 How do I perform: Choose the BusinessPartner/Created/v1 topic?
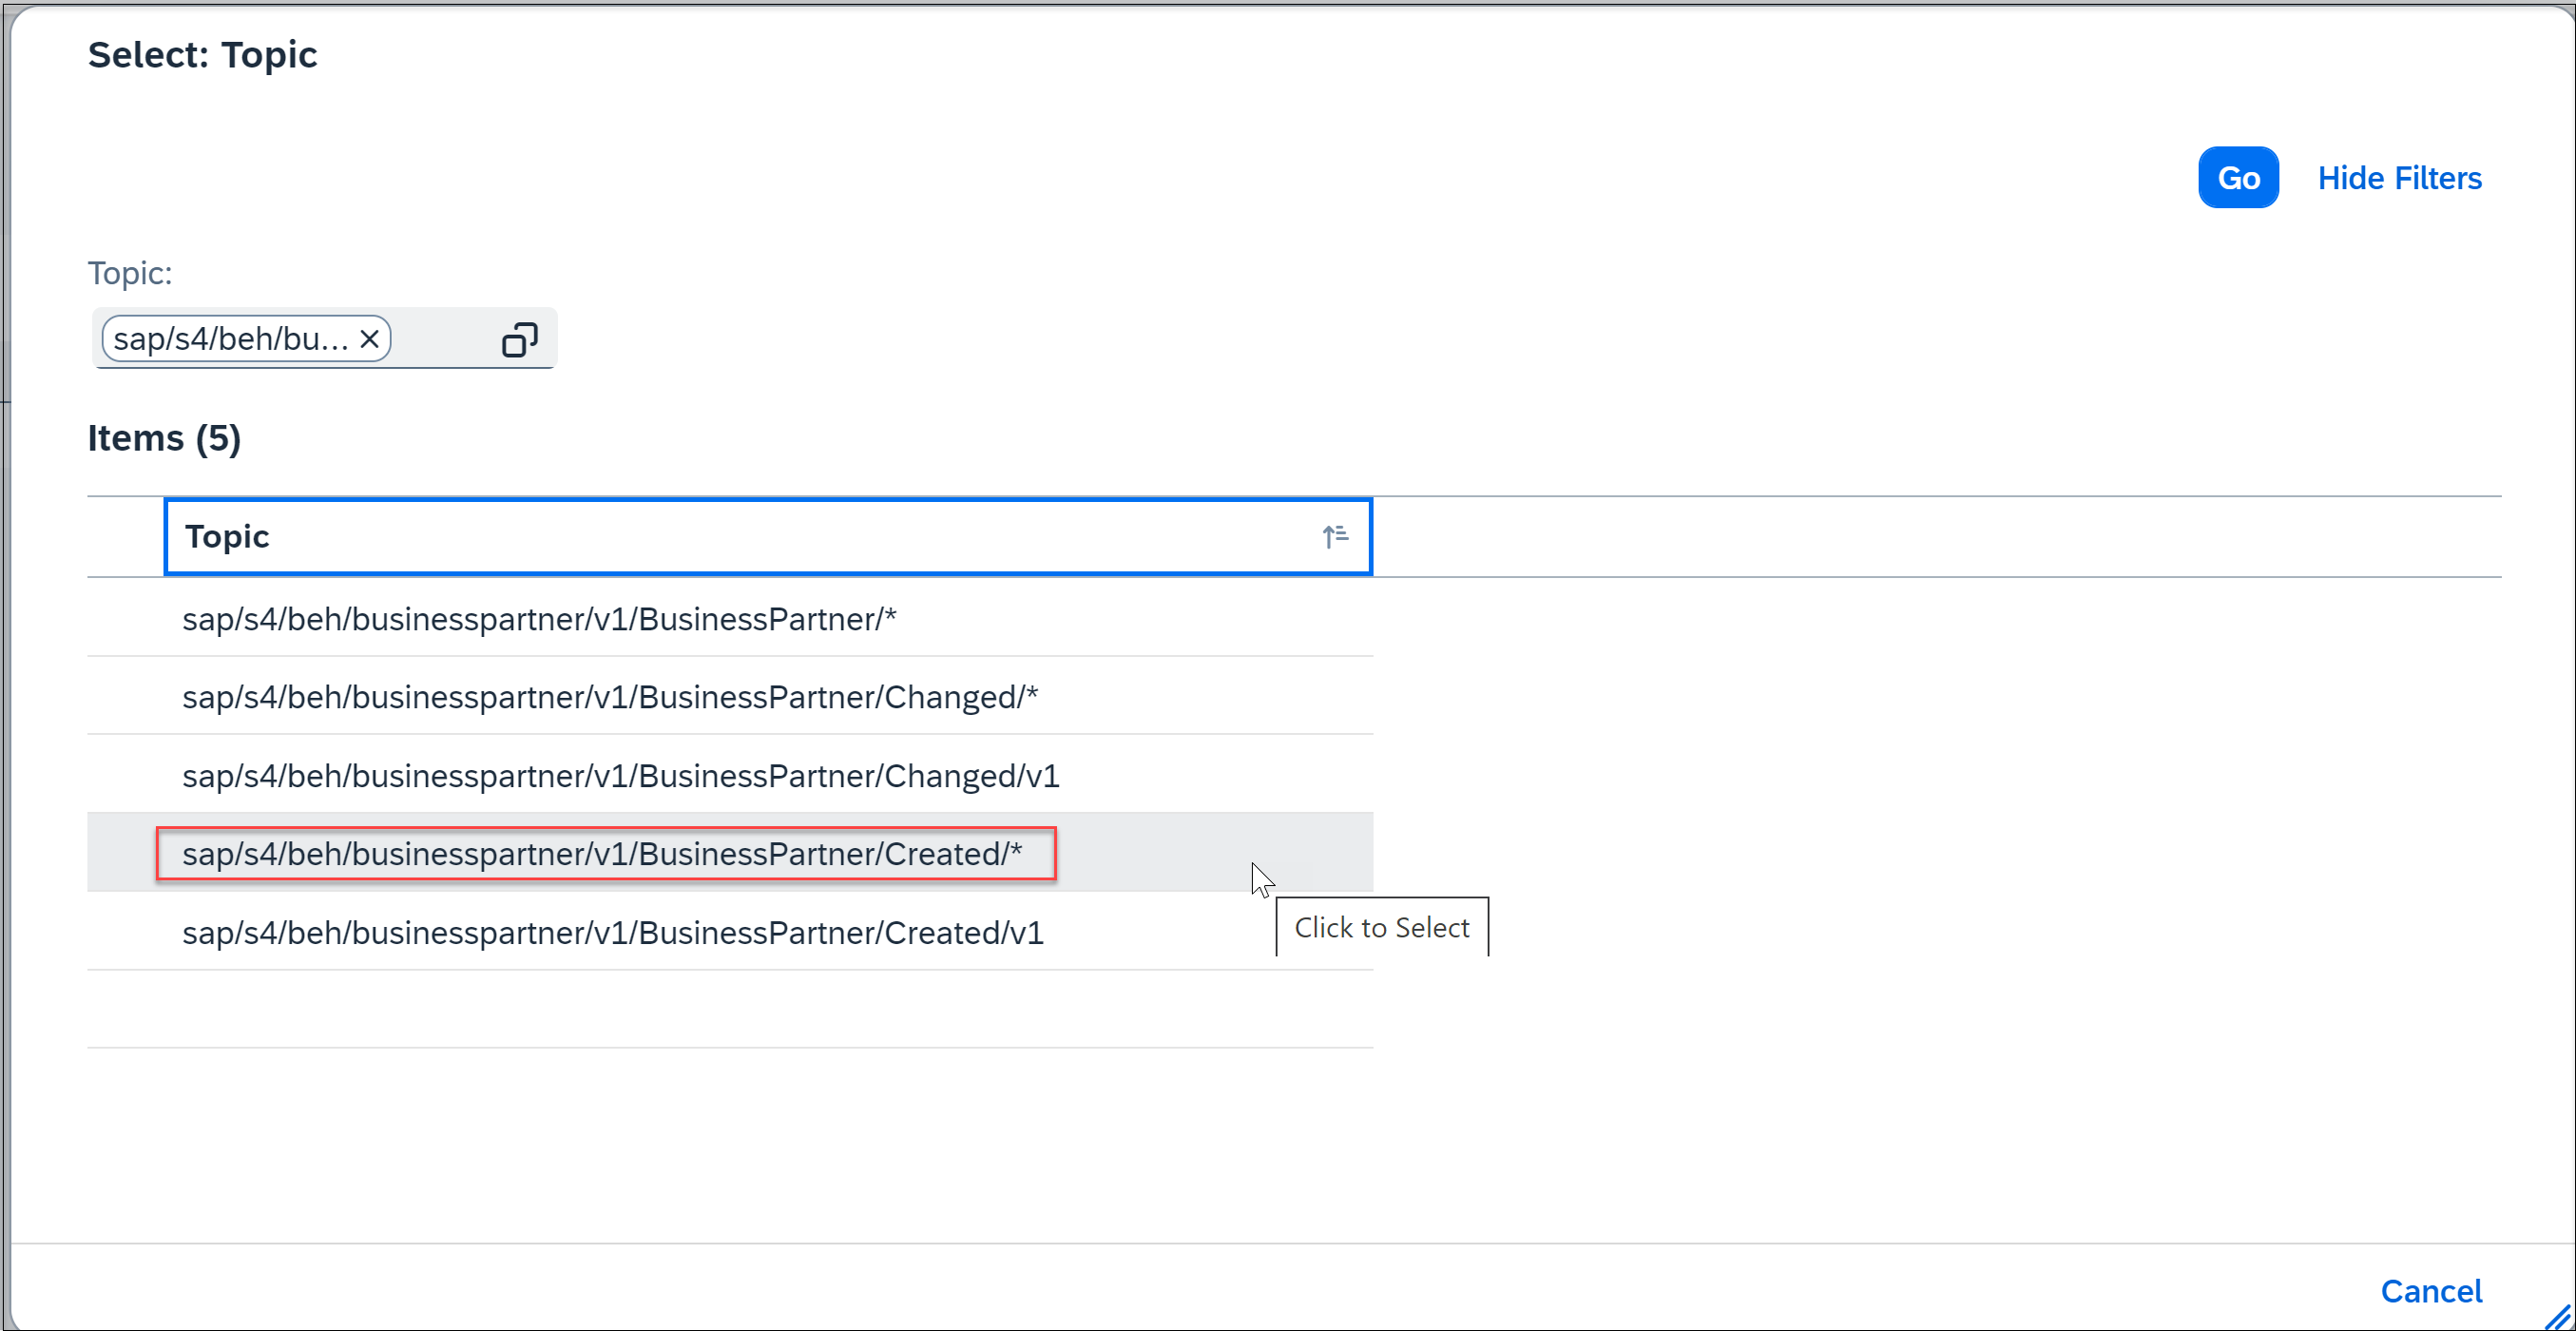tap(730, 932)
